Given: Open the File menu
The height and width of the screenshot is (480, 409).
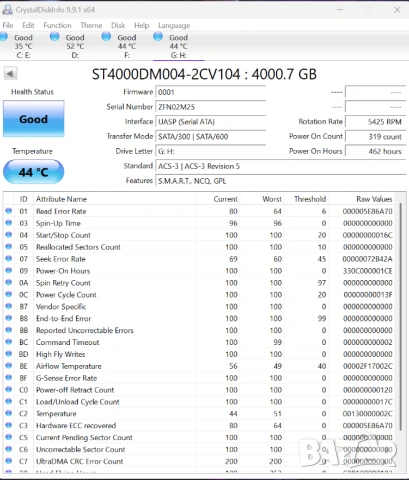Looking at the screenshot, I should click(x=8, y=25).
